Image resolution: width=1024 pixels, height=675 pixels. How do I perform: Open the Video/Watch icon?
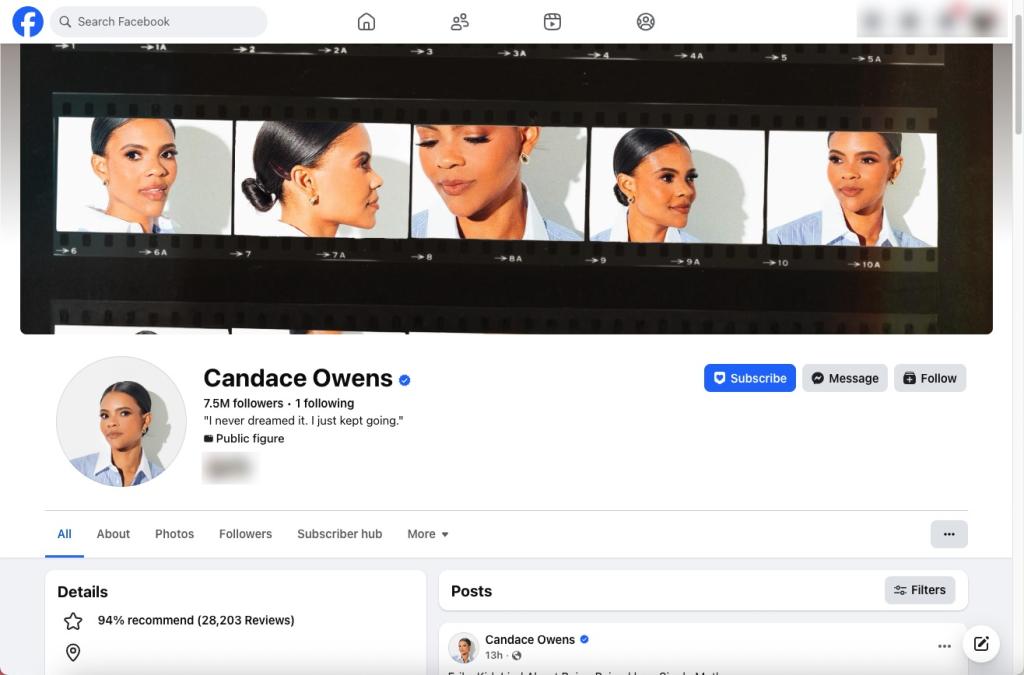tap(552, 21)
